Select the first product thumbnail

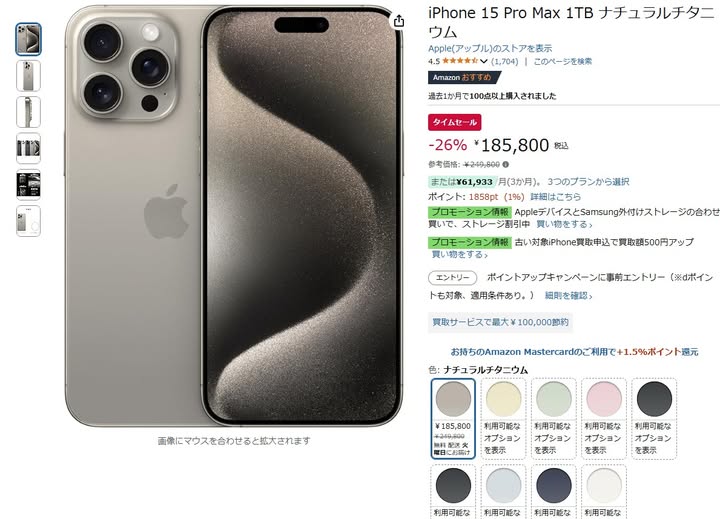pyautogui.click(x=28, y=39)
